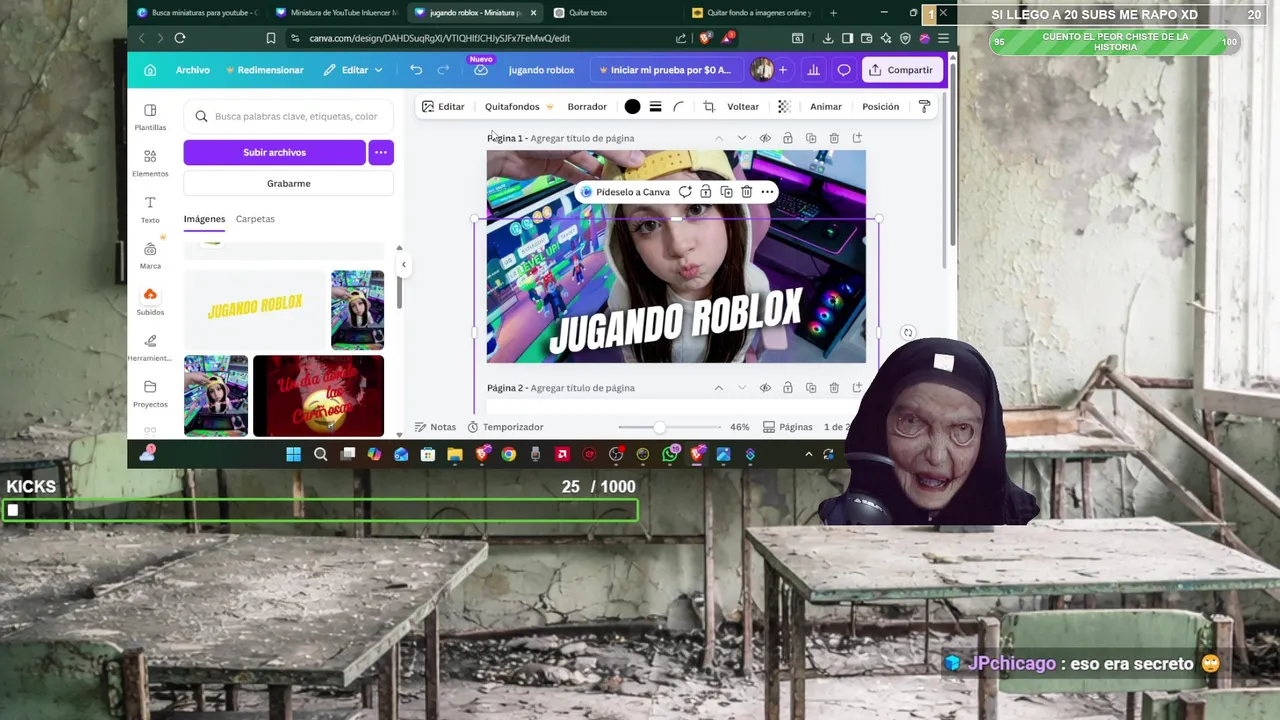Click the uploads search input field

[289, 116]
